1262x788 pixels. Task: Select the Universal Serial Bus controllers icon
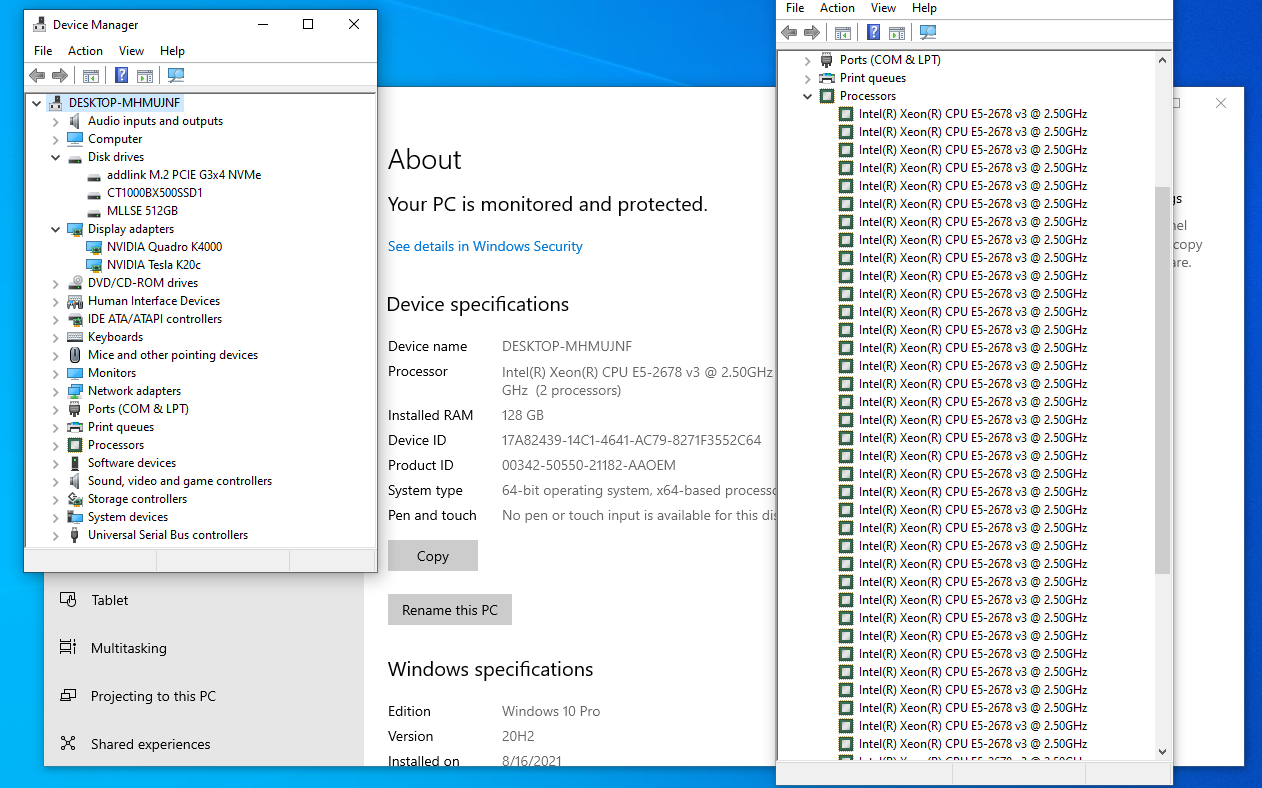pyautogui.click(x=75, y=535)
